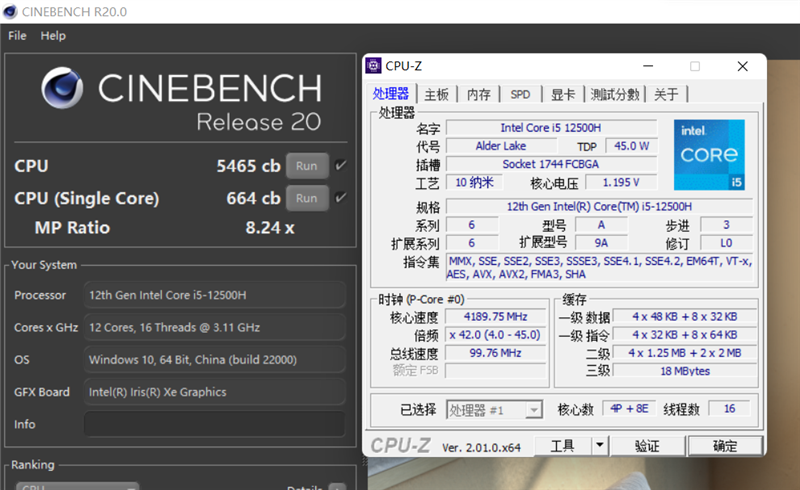Click the CPU-Z version text
Viewport: 800px width, 490px height.
click(x=481, y=448)
